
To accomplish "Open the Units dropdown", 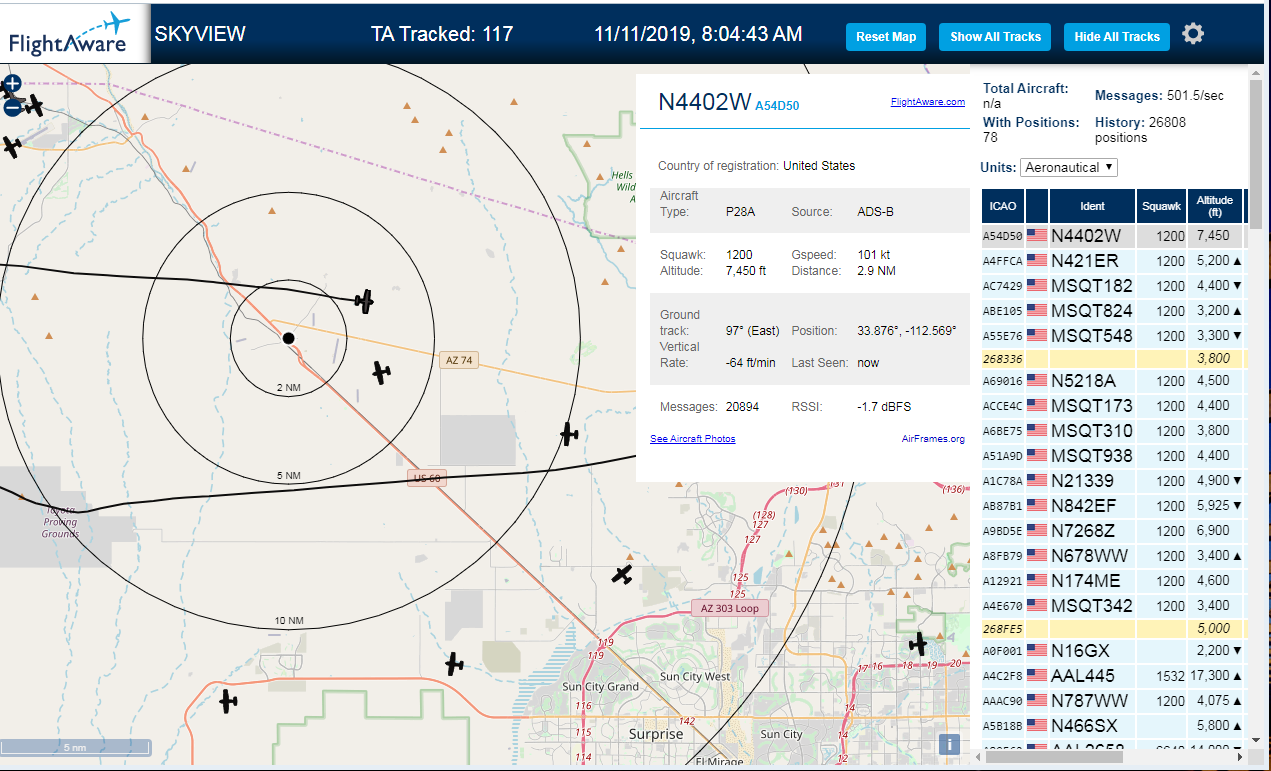I will [x=1068, y=167].
